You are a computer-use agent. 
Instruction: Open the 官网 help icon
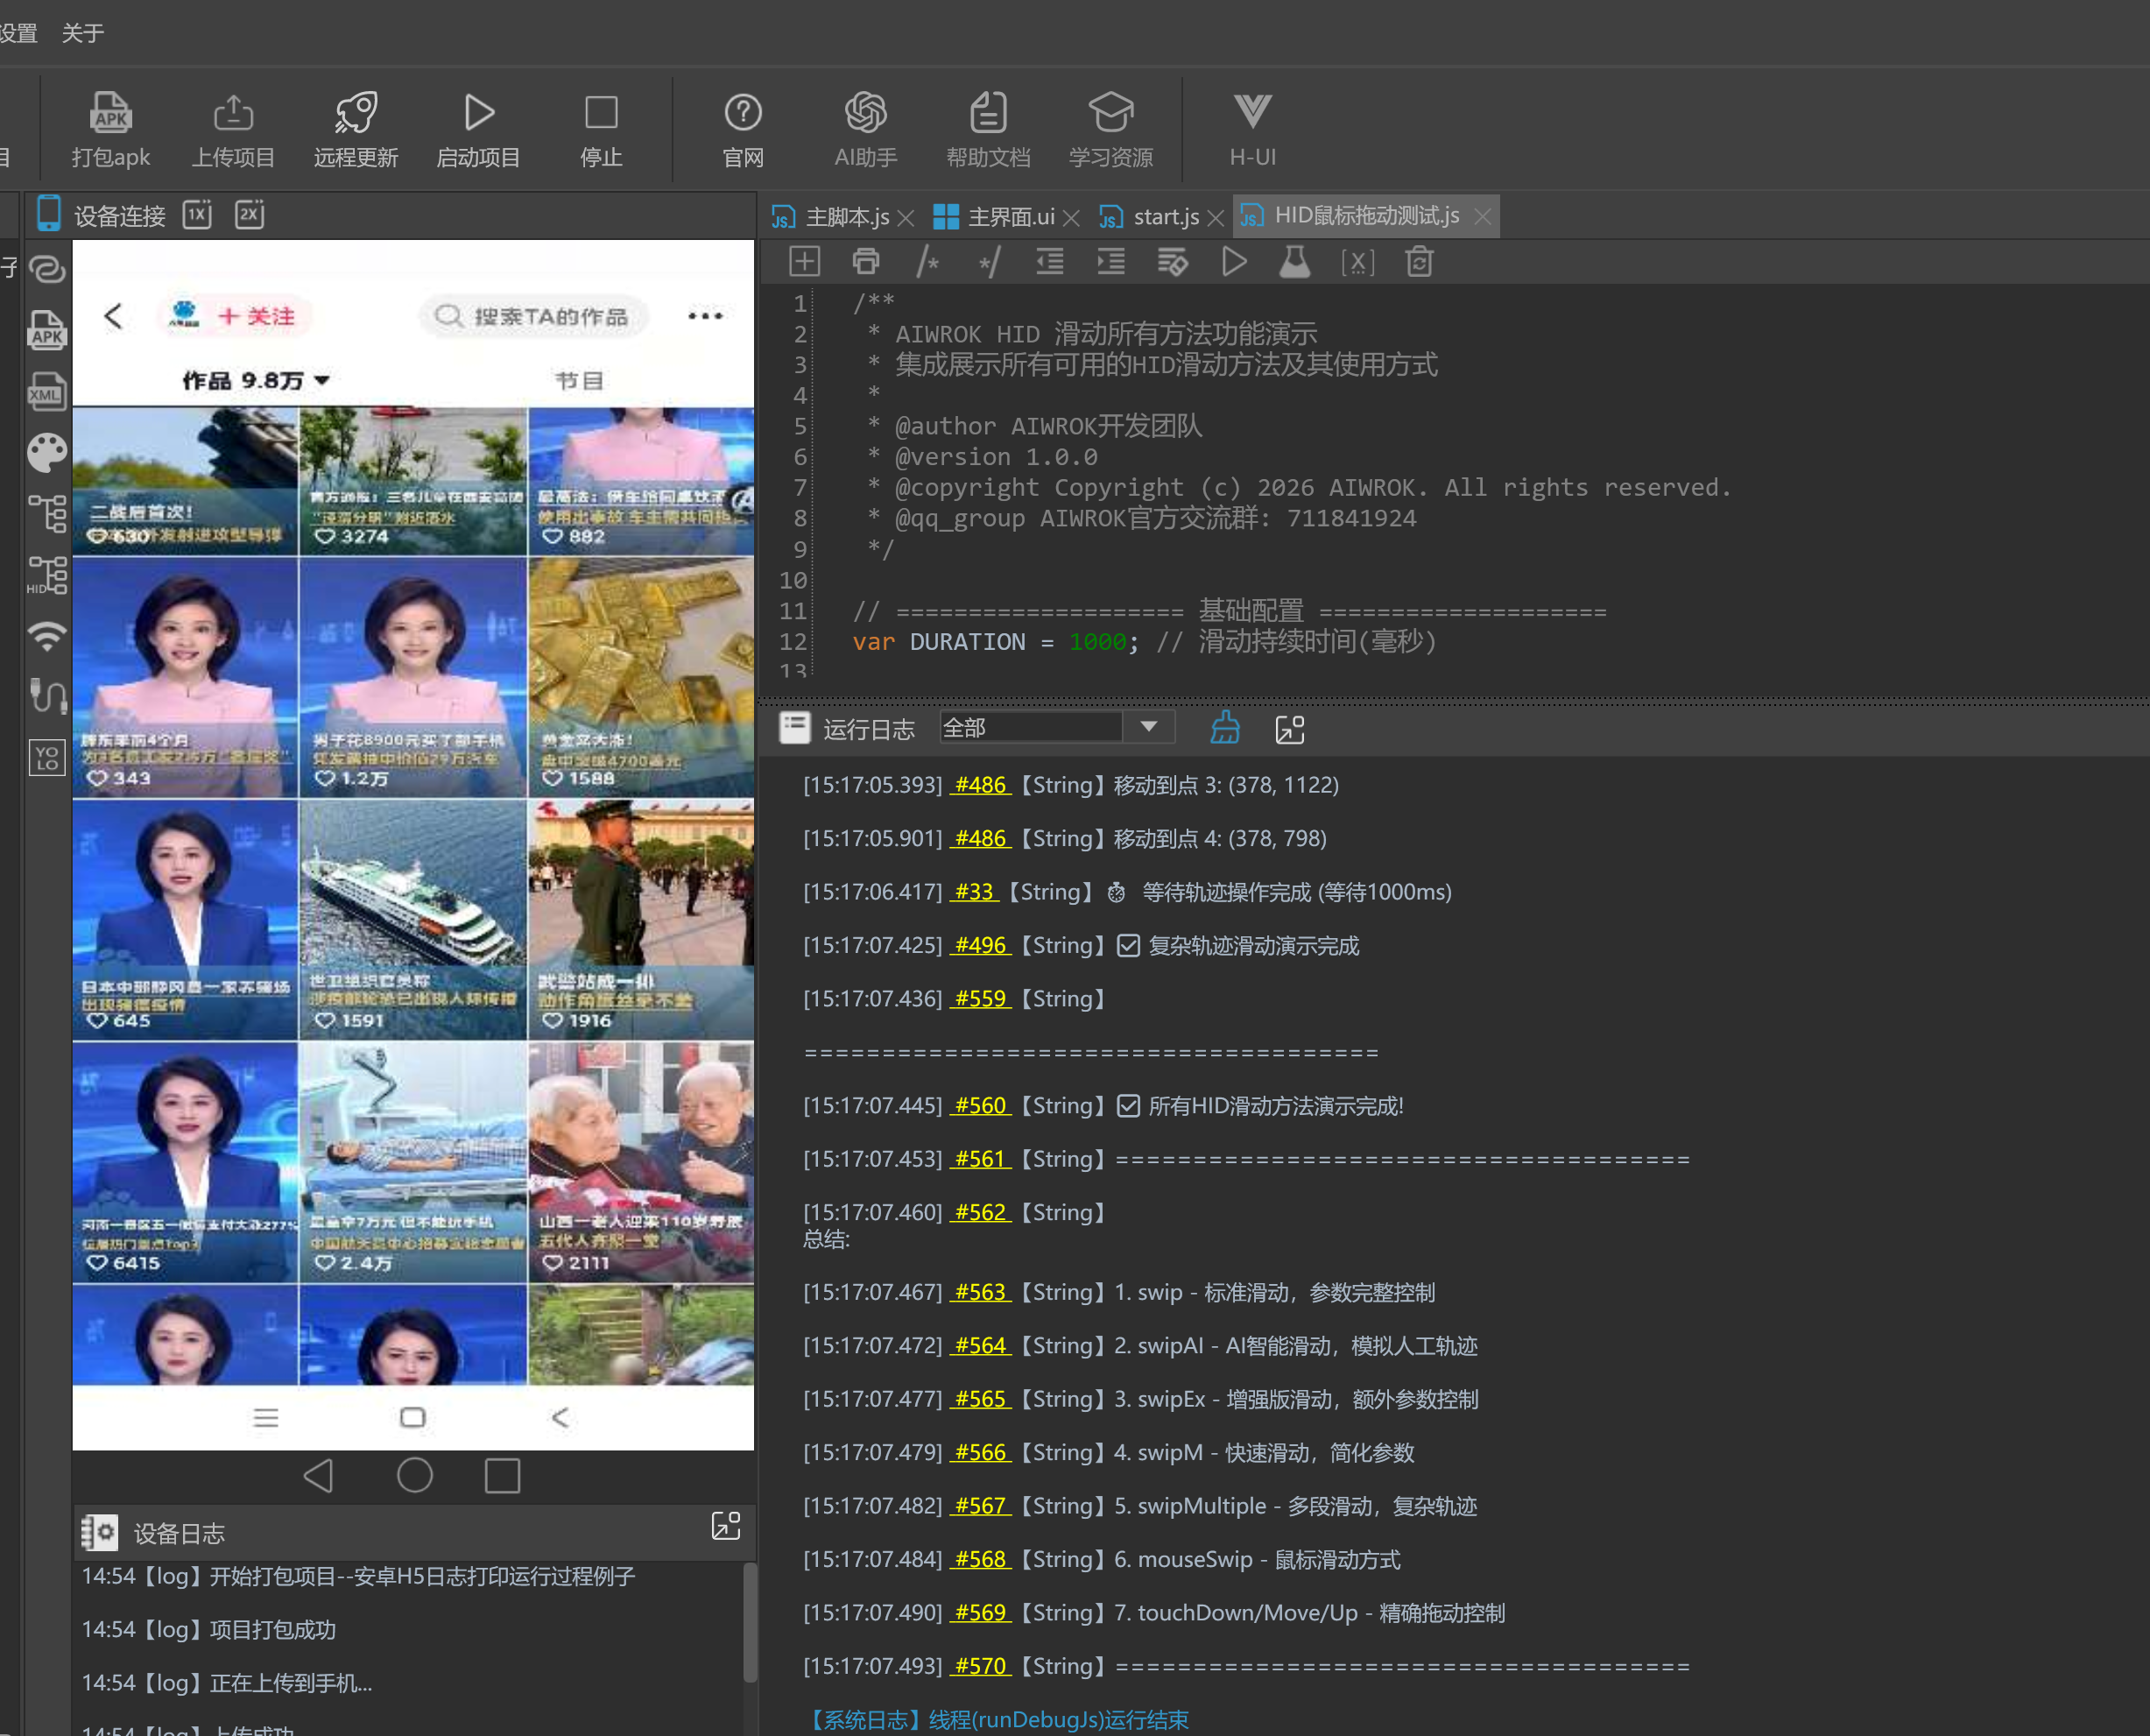[743, 130]
